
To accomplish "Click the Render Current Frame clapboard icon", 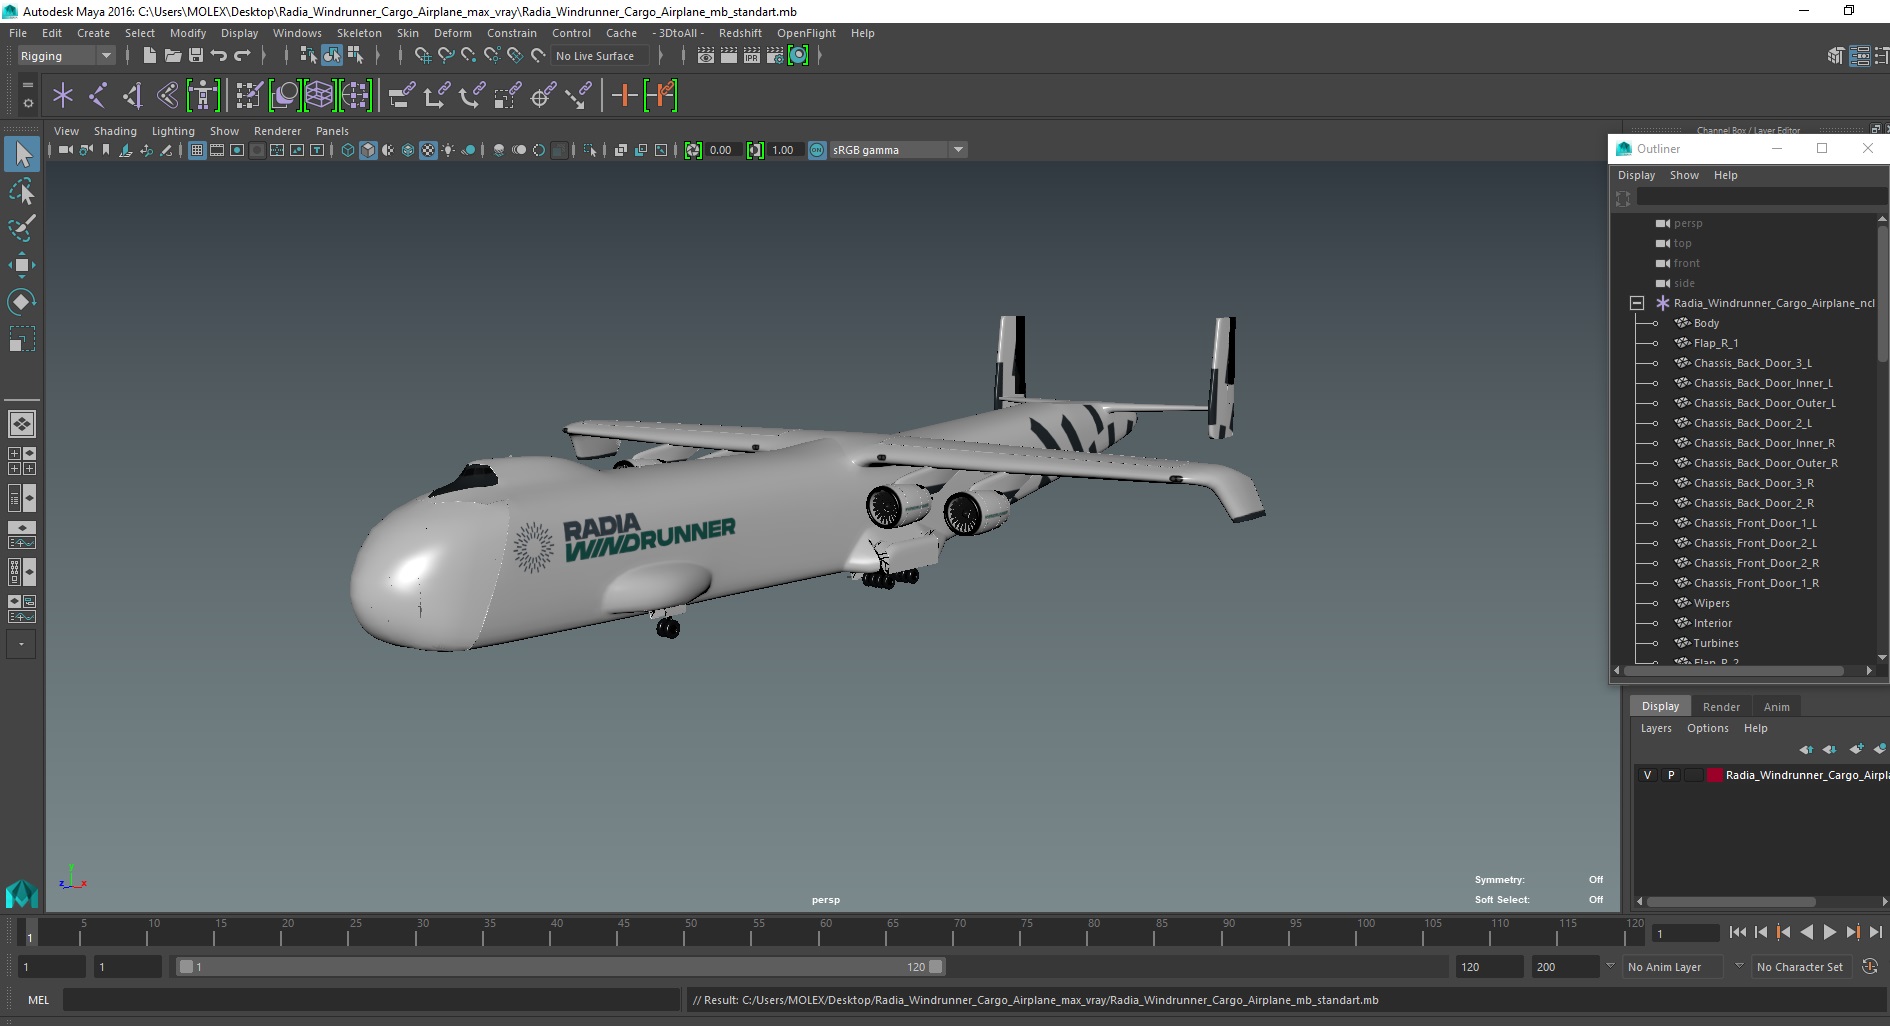I will [x=729, y=56].
